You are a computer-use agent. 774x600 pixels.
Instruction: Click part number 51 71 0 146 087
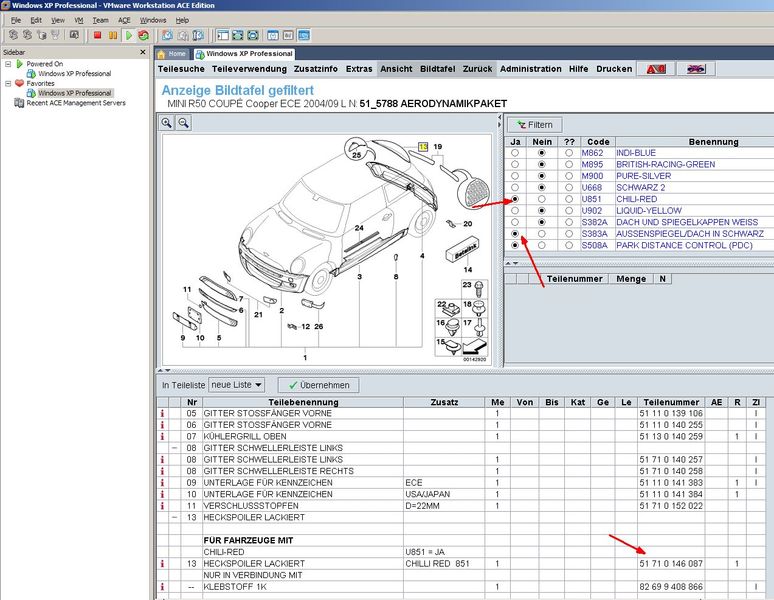point(671,563)
